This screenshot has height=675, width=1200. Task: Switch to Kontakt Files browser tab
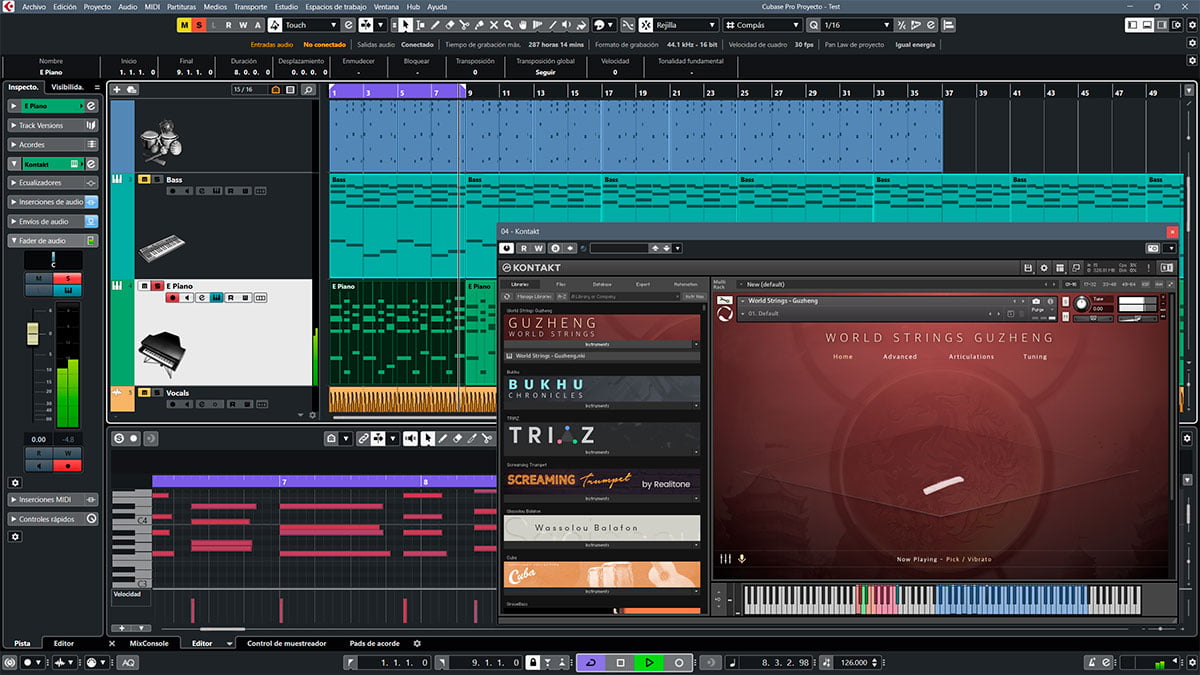pos(560,285)
